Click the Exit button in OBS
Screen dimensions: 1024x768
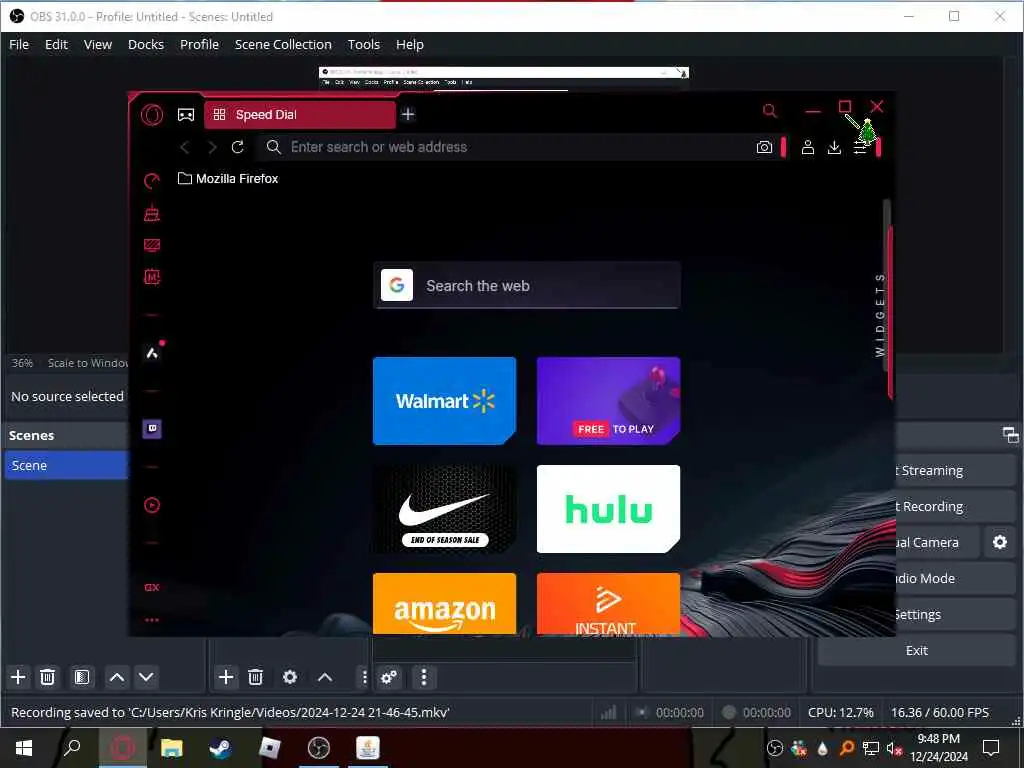pos(916,650)
